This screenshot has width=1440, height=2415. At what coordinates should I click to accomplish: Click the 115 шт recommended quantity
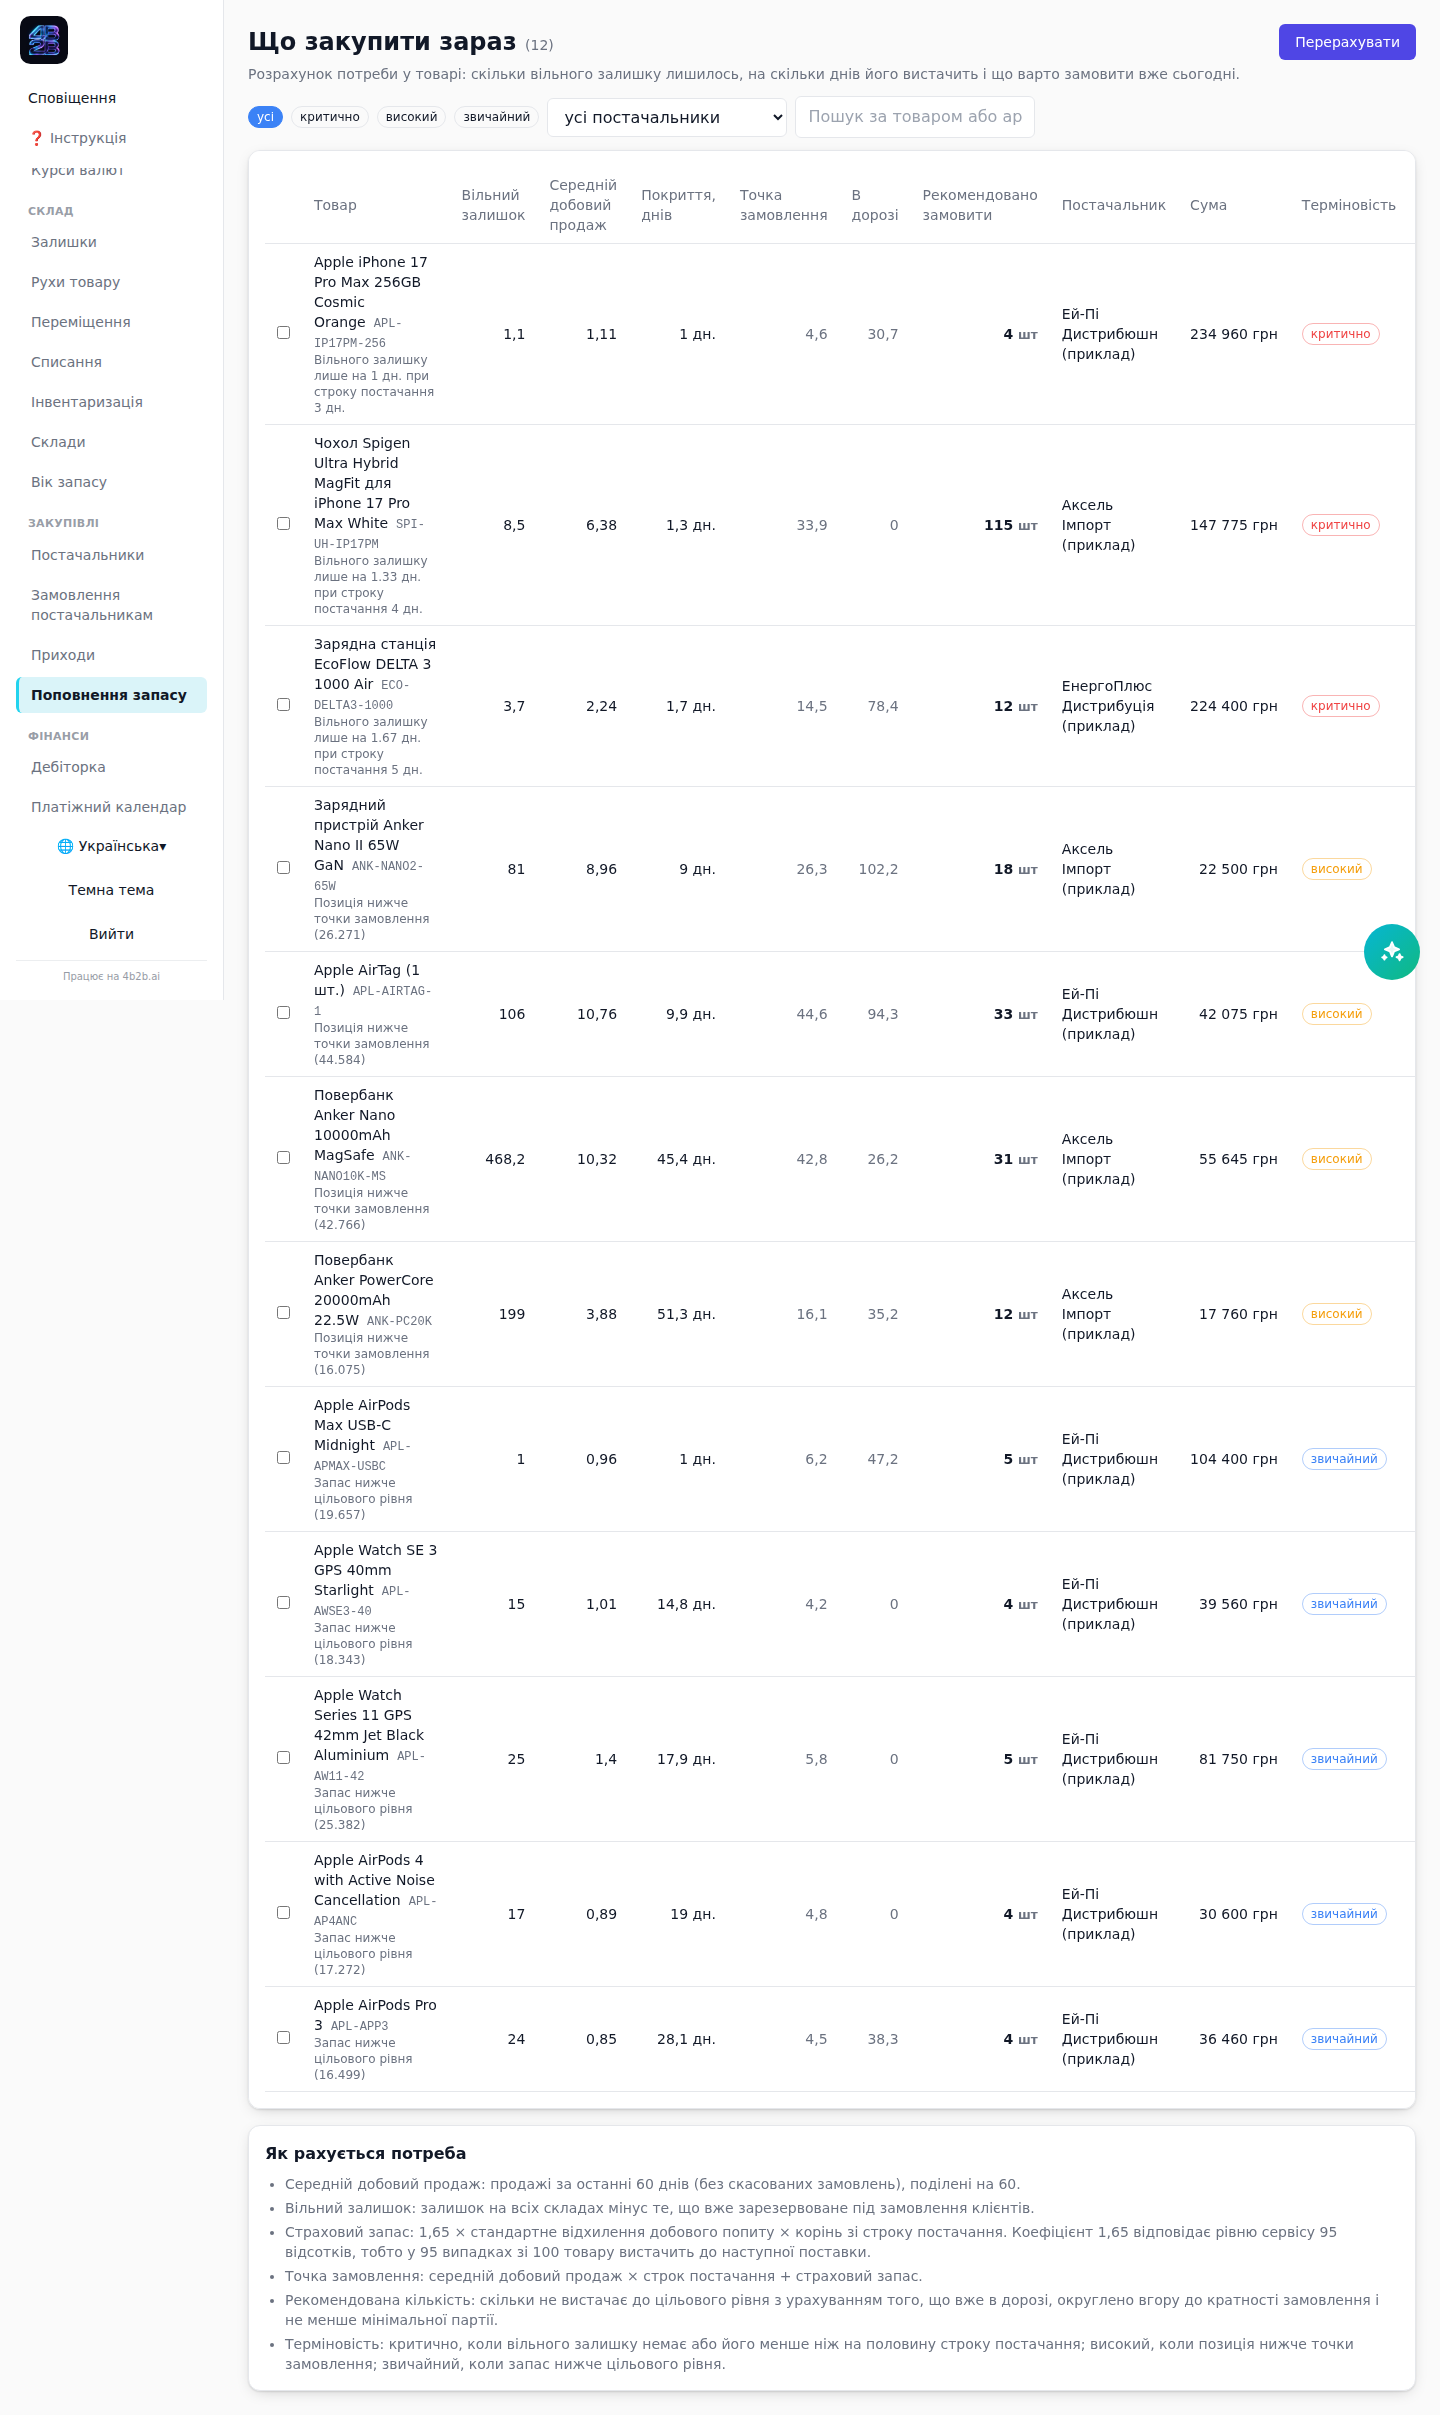coord(1010,525)
